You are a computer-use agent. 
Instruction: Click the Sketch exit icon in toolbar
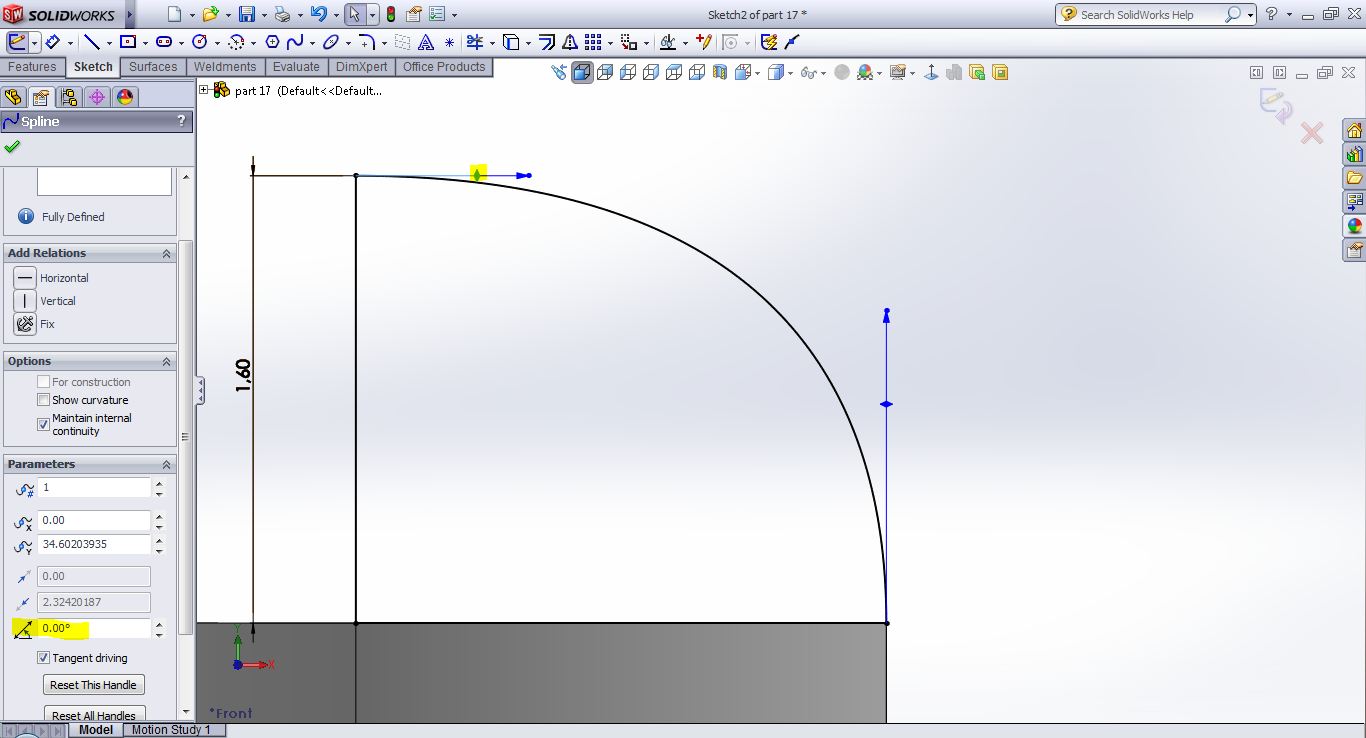pos(17,42)
